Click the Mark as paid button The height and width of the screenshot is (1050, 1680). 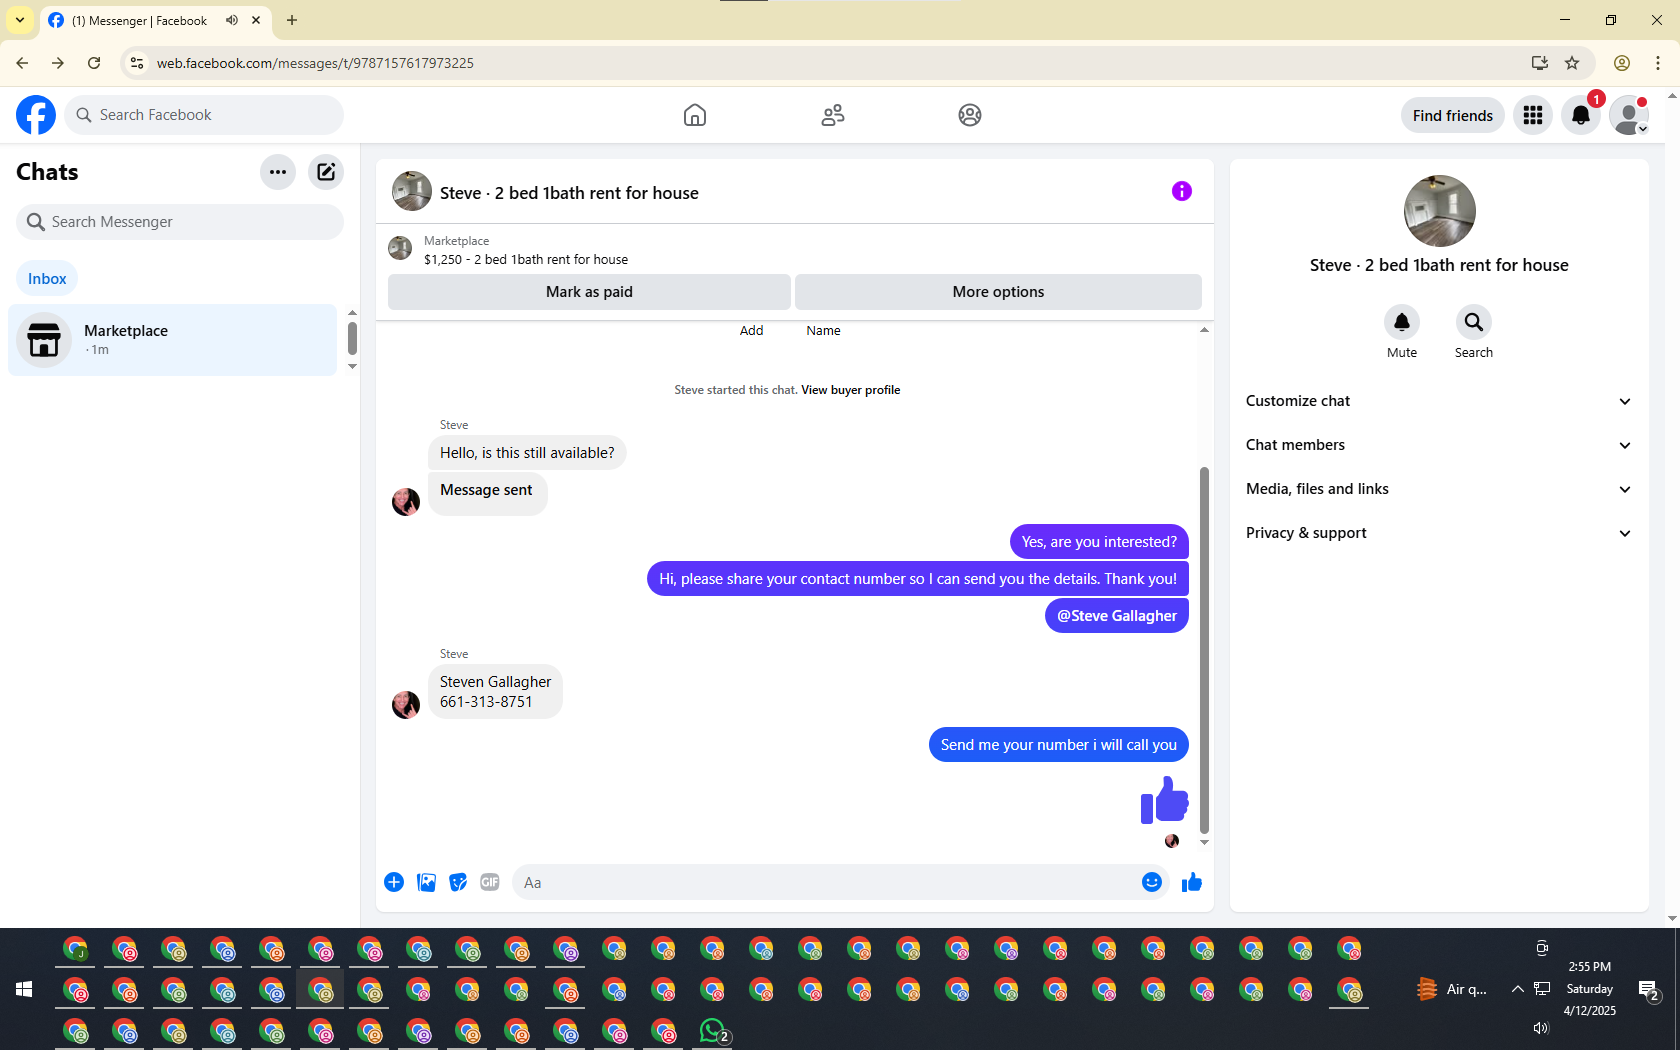pos(589,292)
